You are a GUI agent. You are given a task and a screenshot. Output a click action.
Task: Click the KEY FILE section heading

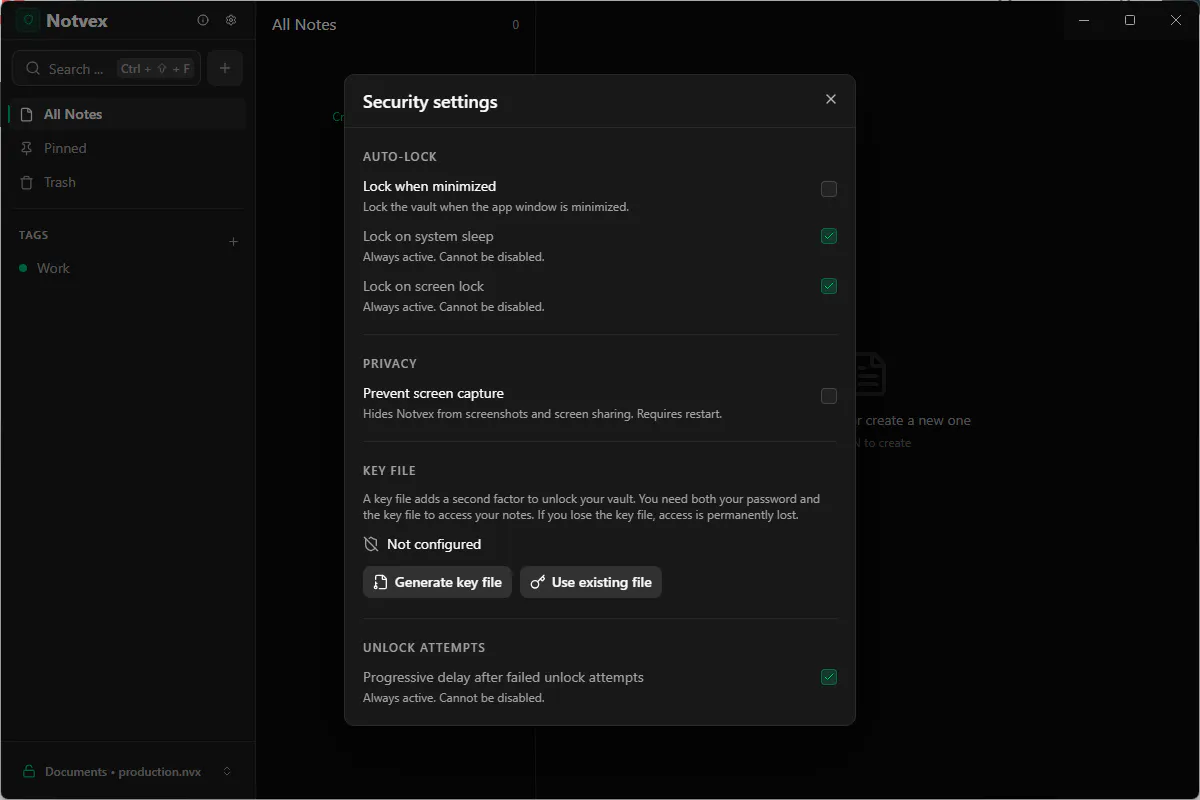coord(389,471)
